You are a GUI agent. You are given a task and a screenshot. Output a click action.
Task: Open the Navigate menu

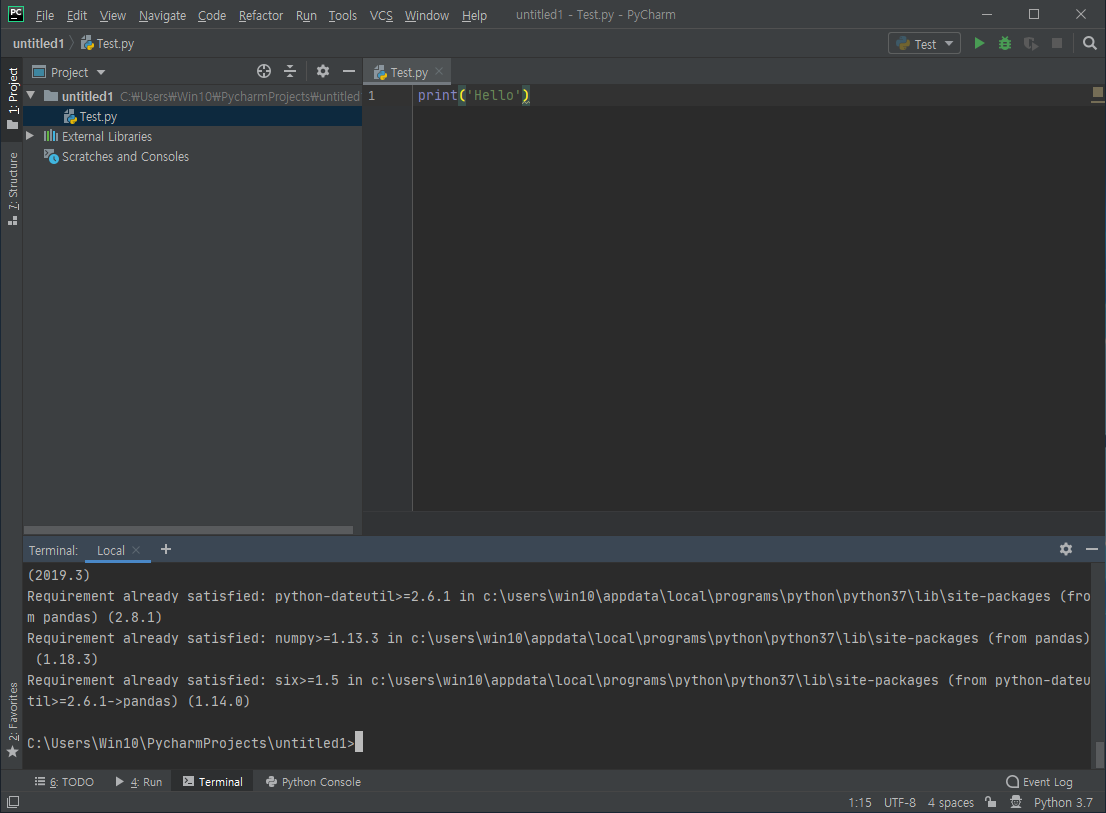162,15
